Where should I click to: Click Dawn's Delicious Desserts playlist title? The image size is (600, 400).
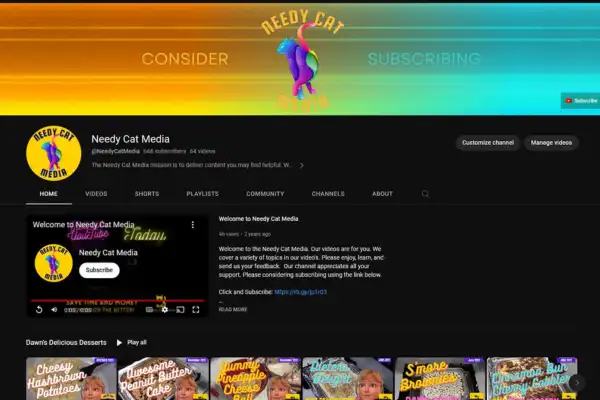[x=66, y=343]
